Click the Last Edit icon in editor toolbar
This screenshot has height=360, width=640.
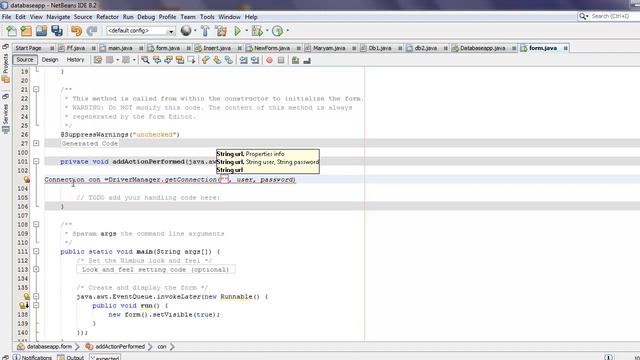98,60
